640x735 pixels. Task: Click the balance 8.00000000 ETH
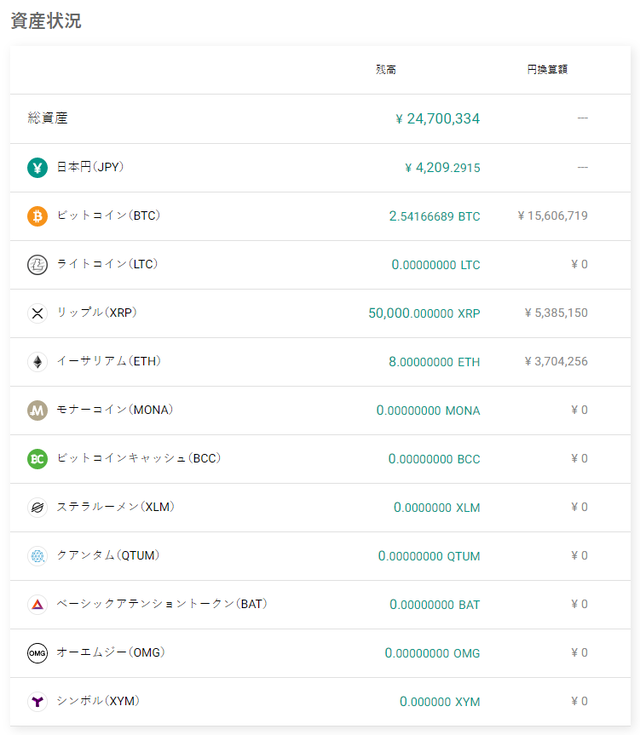tap(435, 362)
